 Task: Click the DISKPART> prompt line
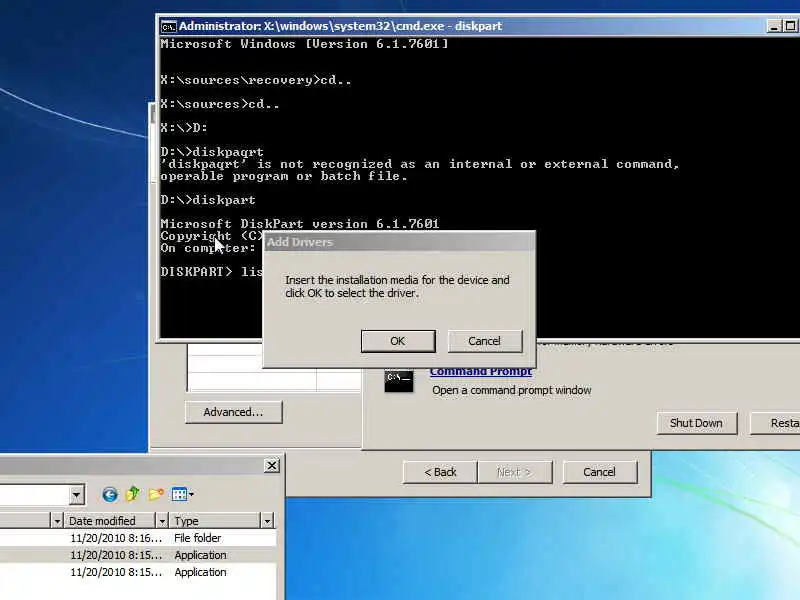(211, 272)
